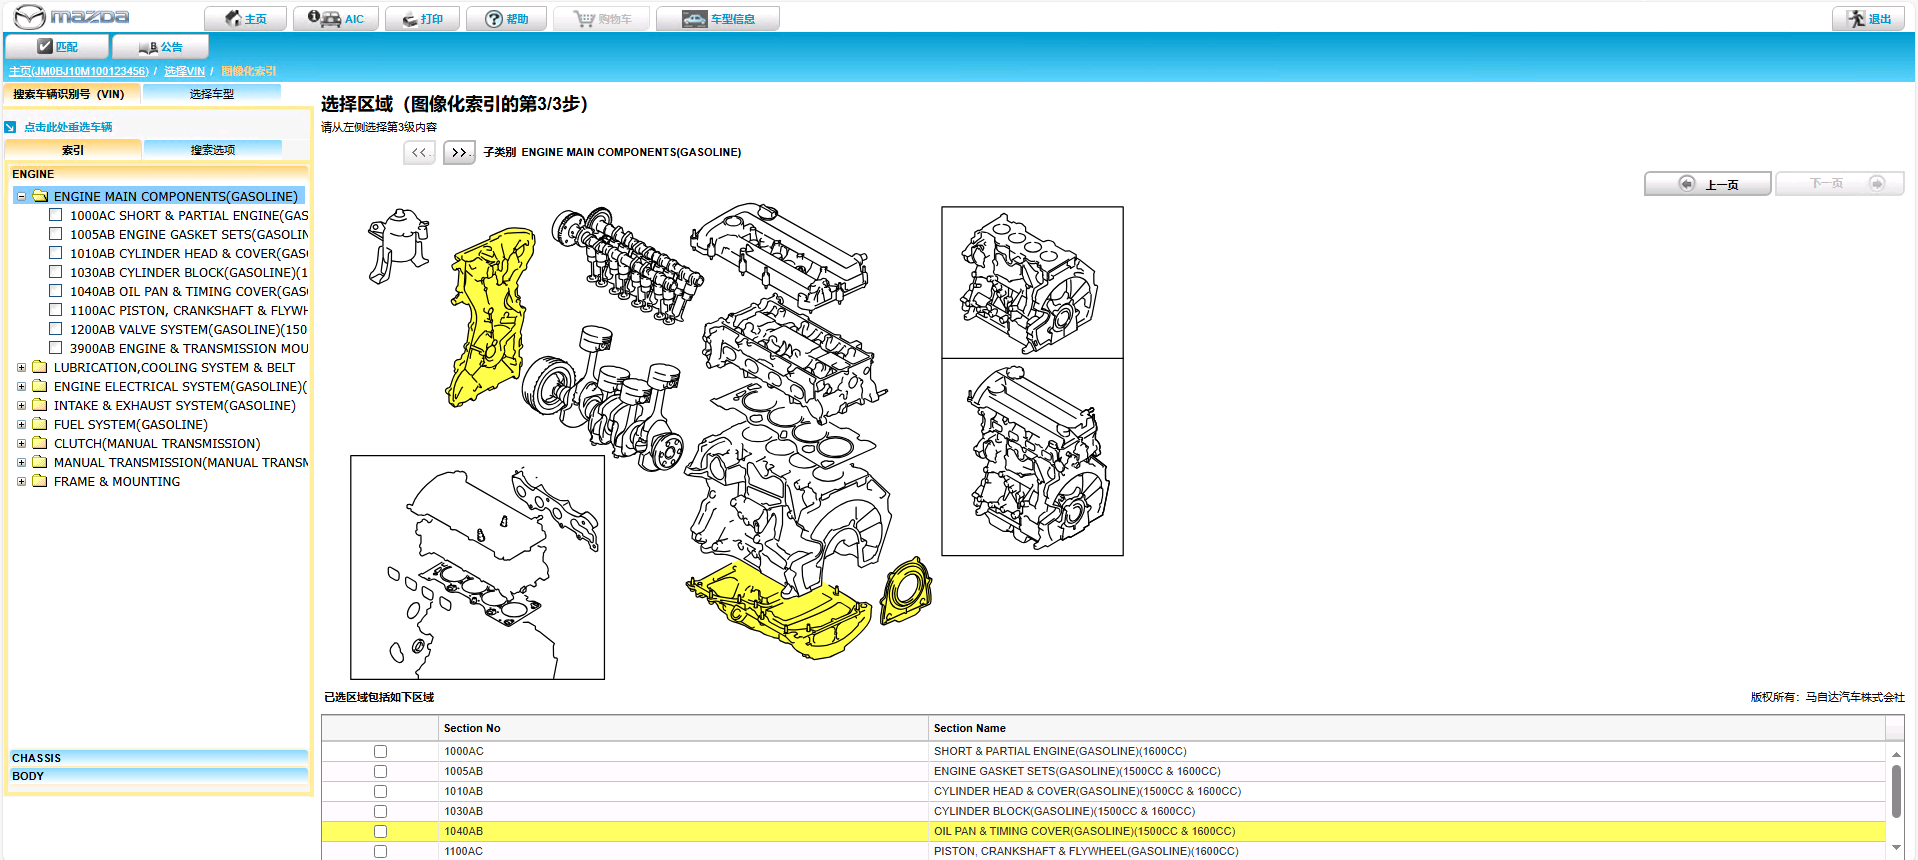
Task: Open the AIC toolbar button
Action: 336,19
